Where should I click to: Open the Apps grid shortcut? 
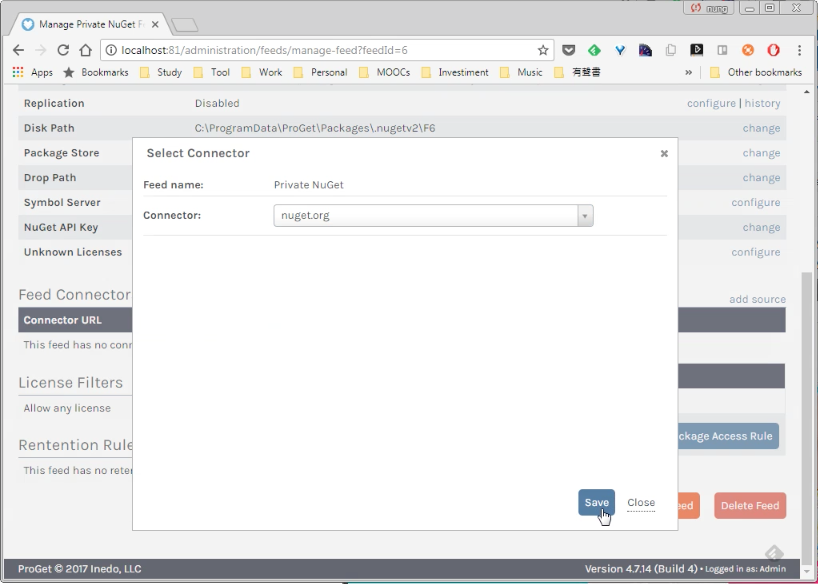coord(32,72)
